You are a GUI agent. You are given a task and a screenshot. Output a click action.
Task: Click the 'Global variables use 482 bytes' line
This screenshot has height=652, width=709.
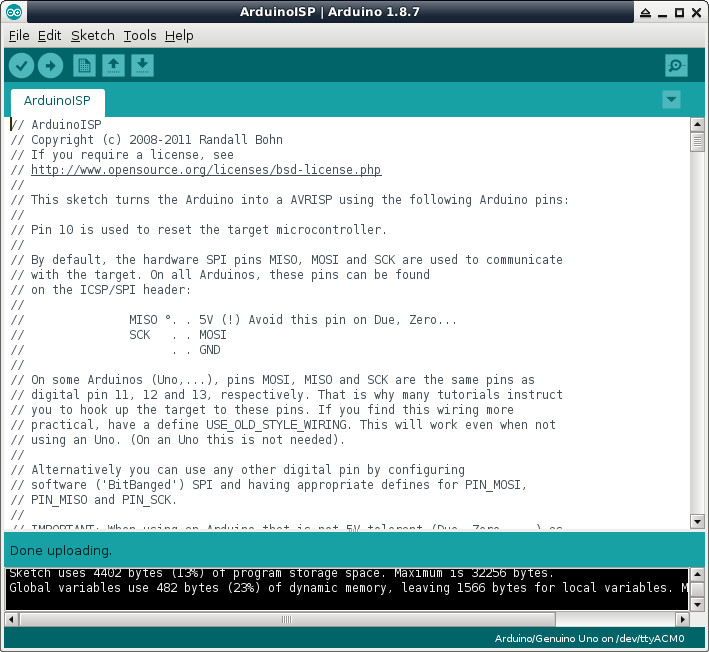pyautogui.click(x=348, y=587)
